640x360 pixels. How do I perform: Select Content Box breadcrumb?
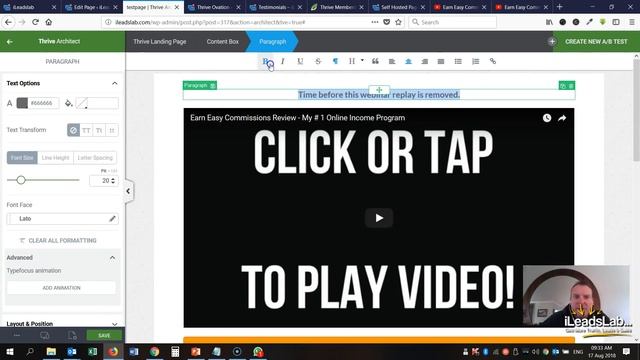[222, 42]
